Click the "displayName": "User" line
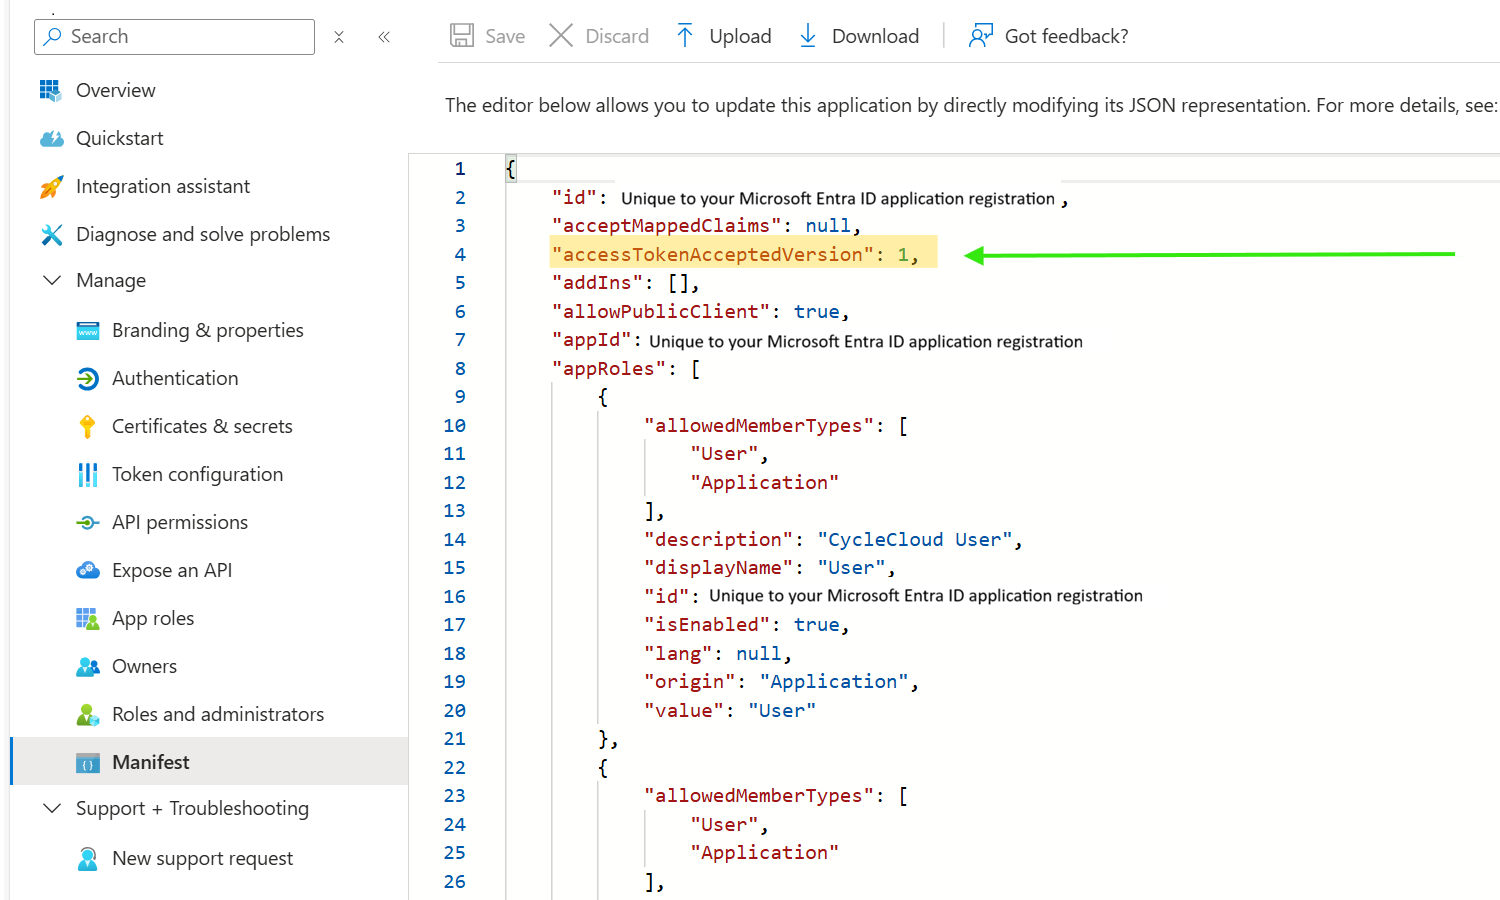This screenshot has width=1500, height=900. 770,568
